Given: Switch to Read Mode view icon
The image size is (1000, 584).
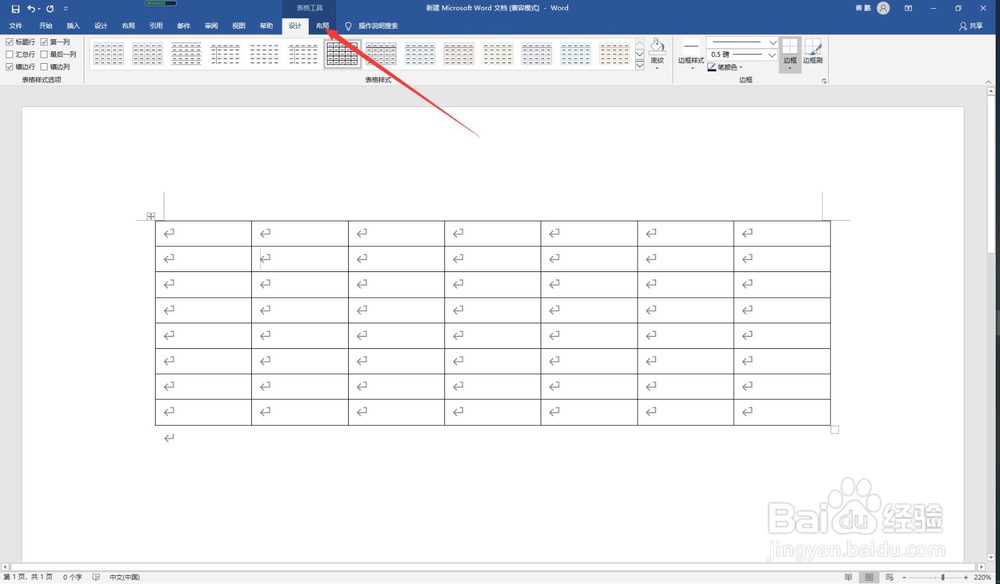Looking at the screenshot, I should 848,577.
